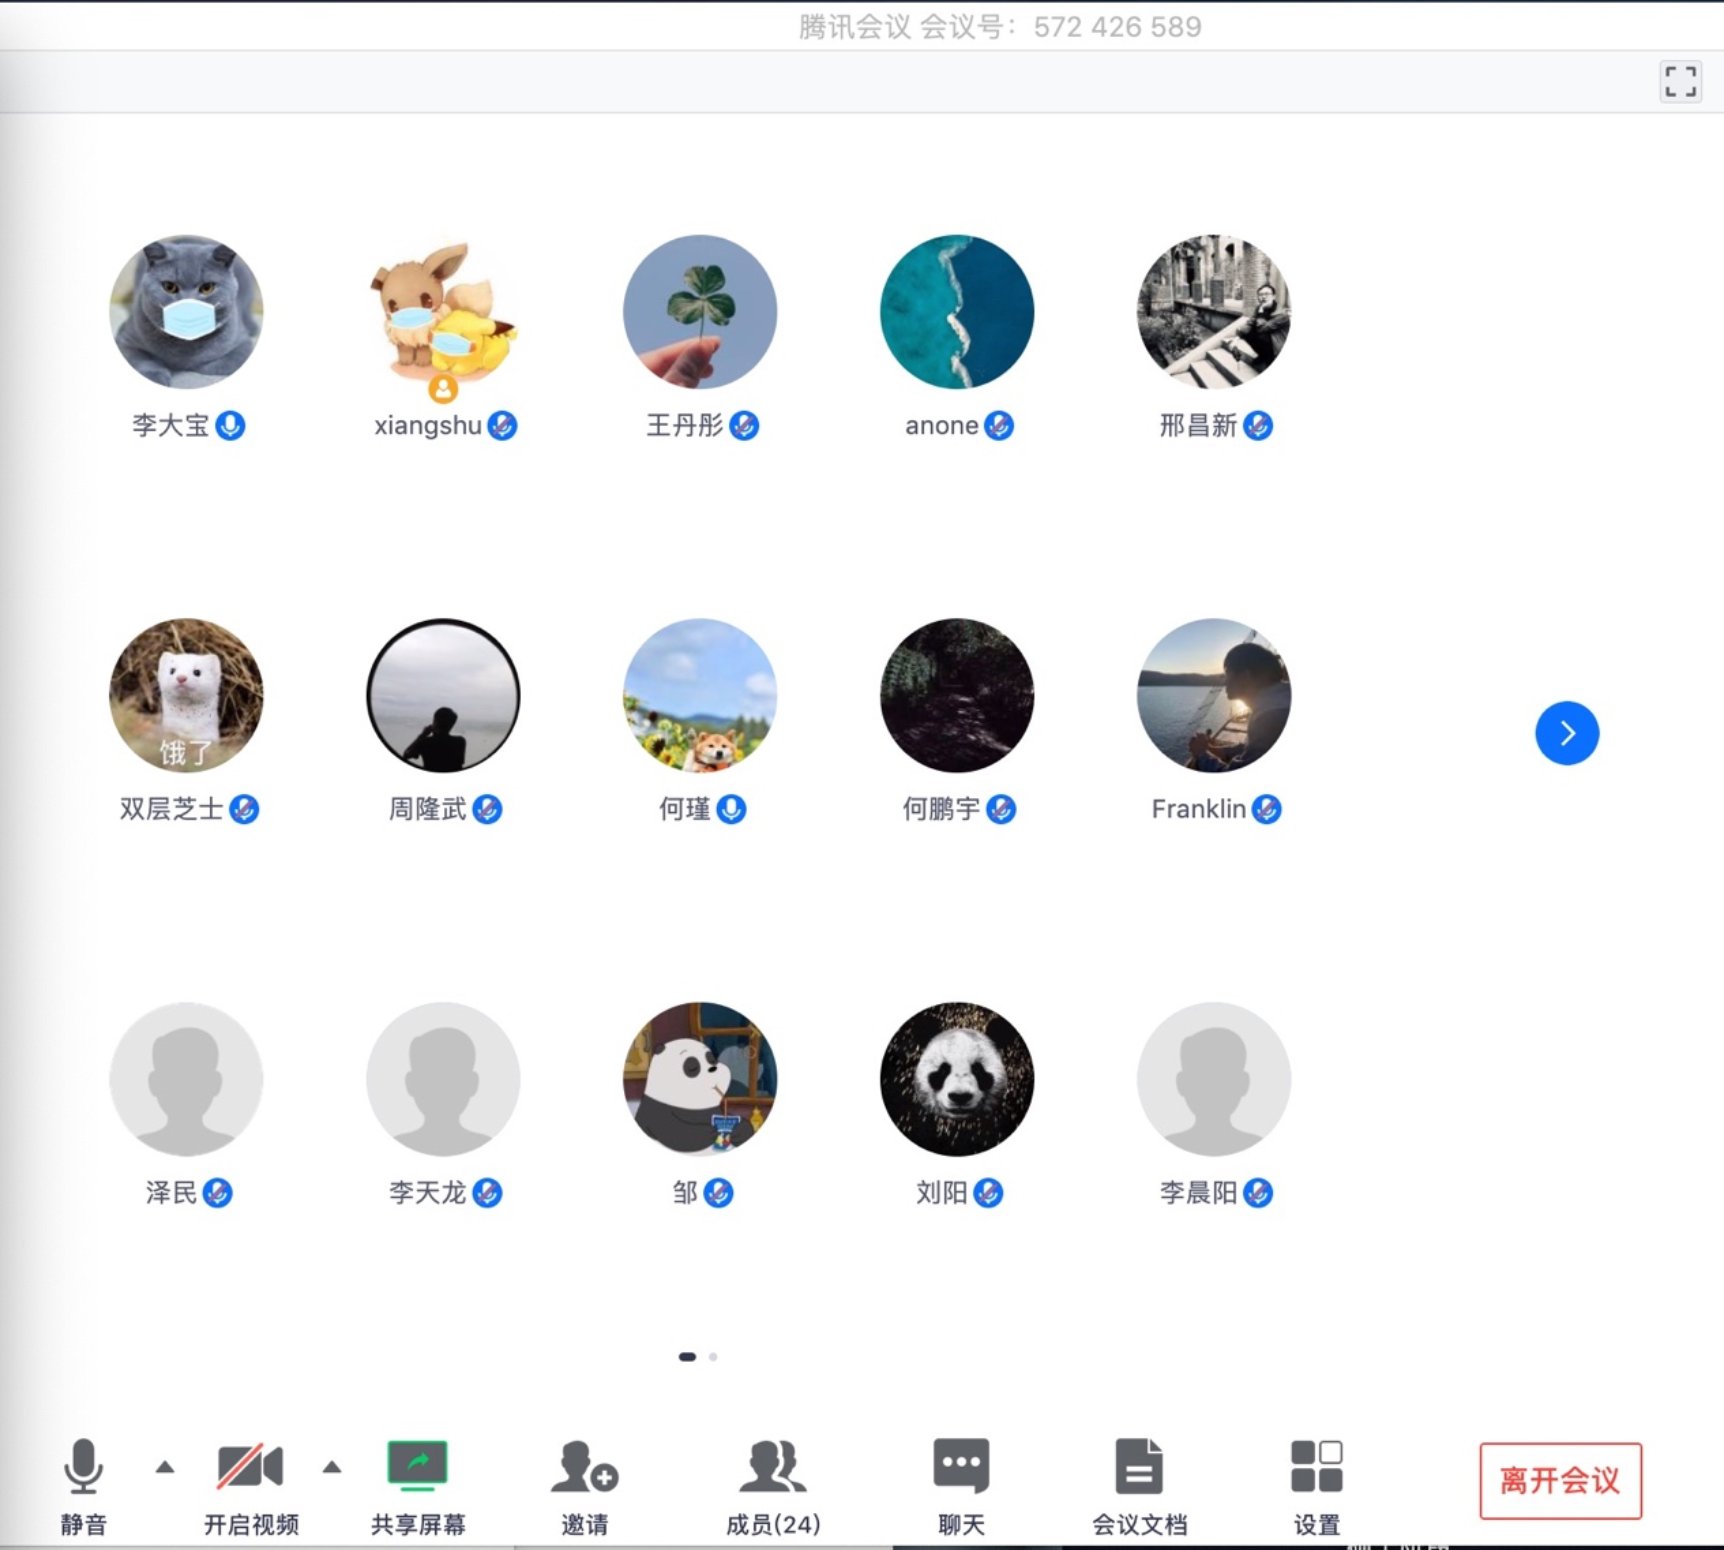The height and width of the screenshot is (1550, 1724).
Task: Open the 邀请 invite icon
Action: (x=584, y=1467)
